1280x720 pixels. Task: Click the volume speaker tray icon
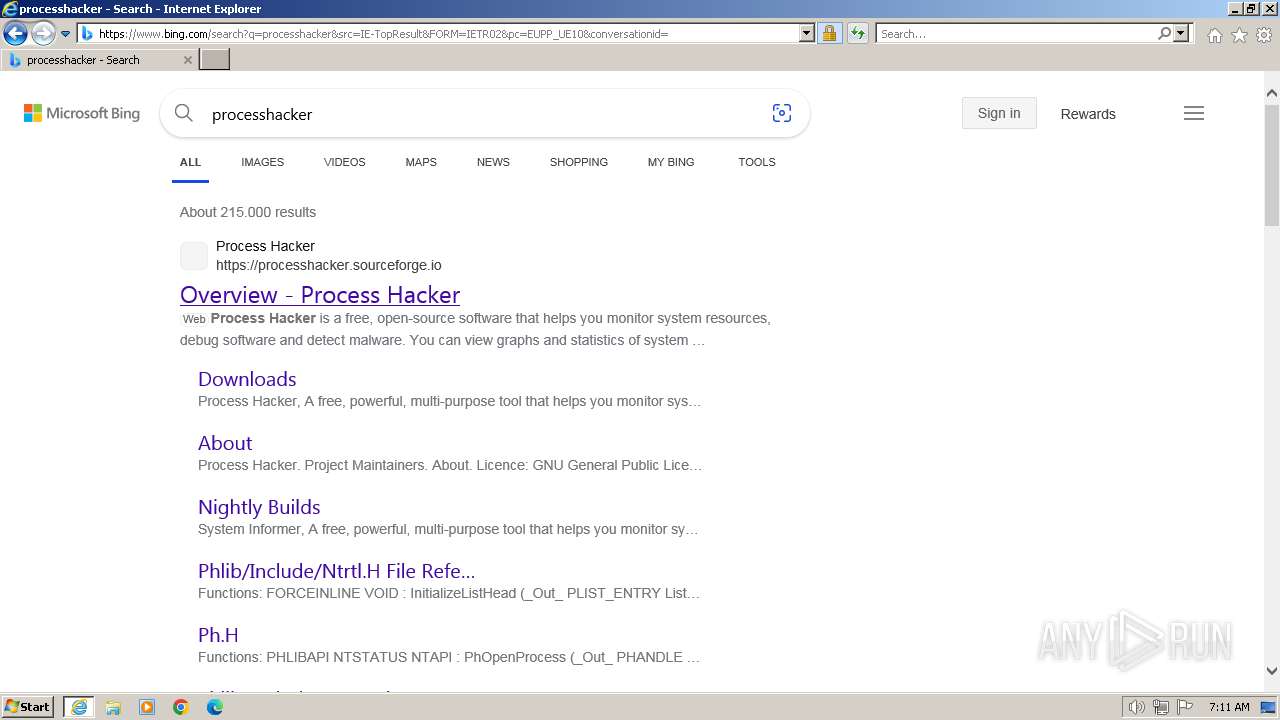click(x=1137, y=707)
